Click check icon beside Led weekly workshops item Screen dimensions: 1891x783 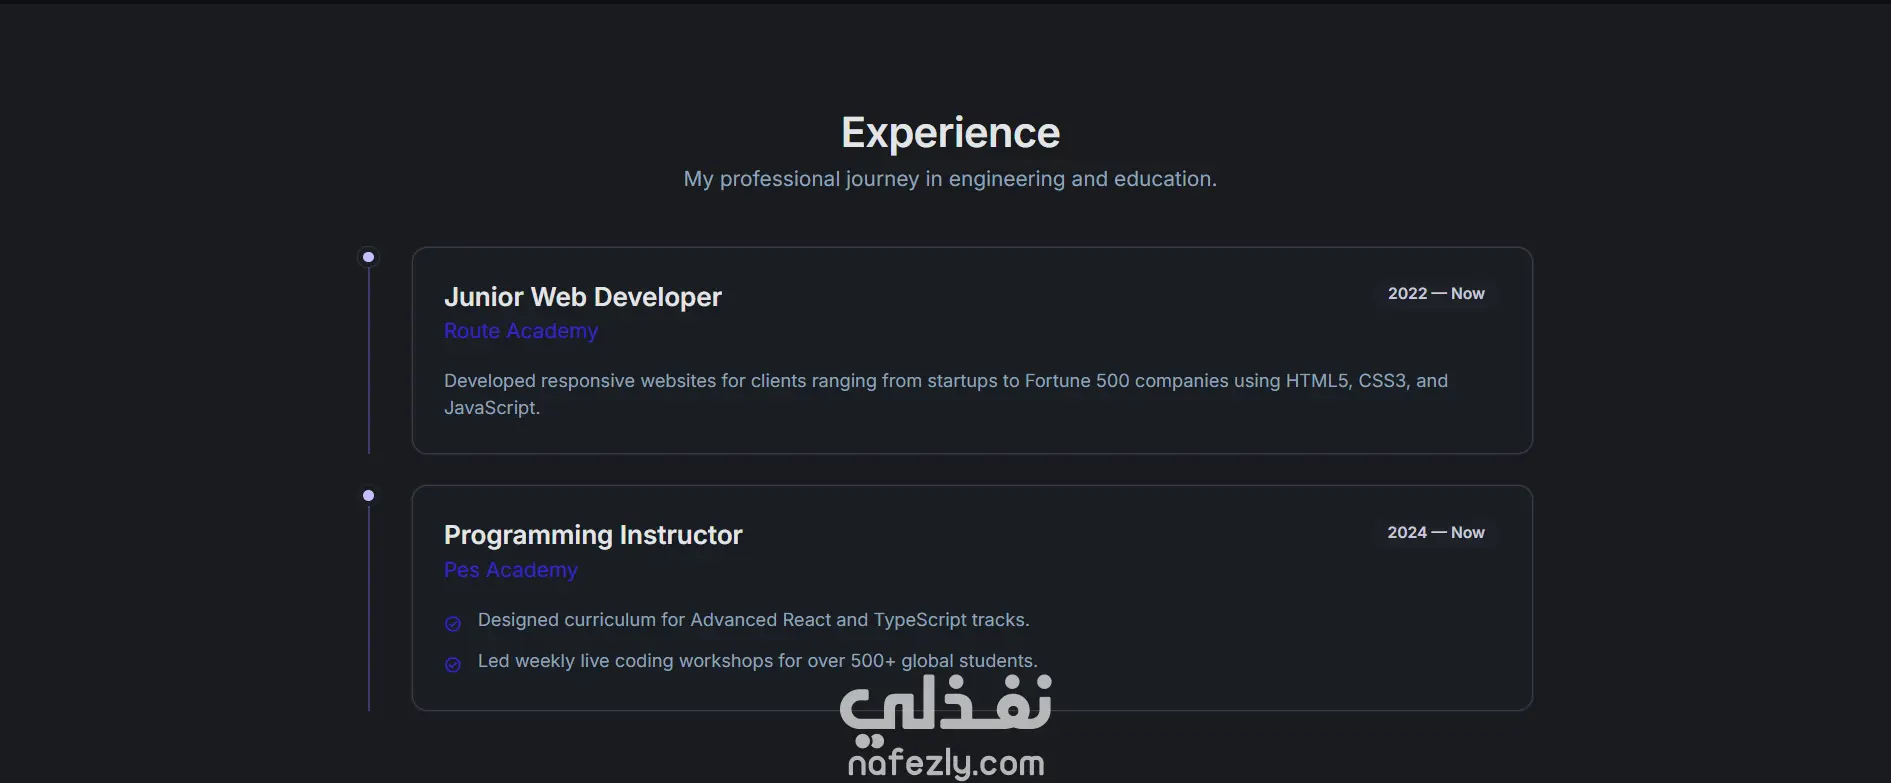453,665
